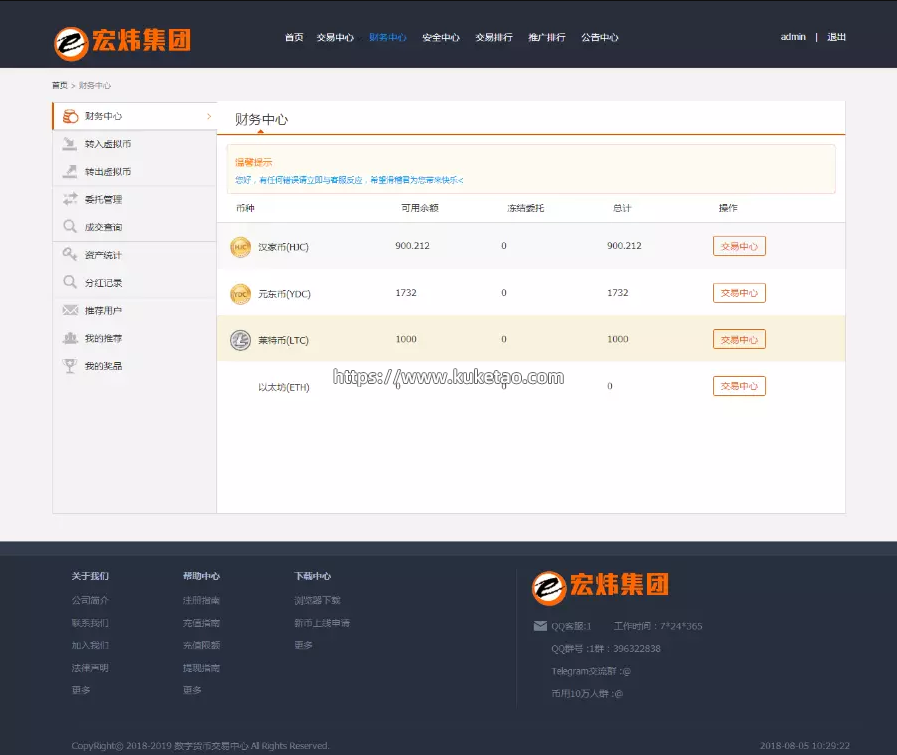The image size is (897, 755).
Task: Open 浏览器下载 link in the footer
Action: [317, 600]
